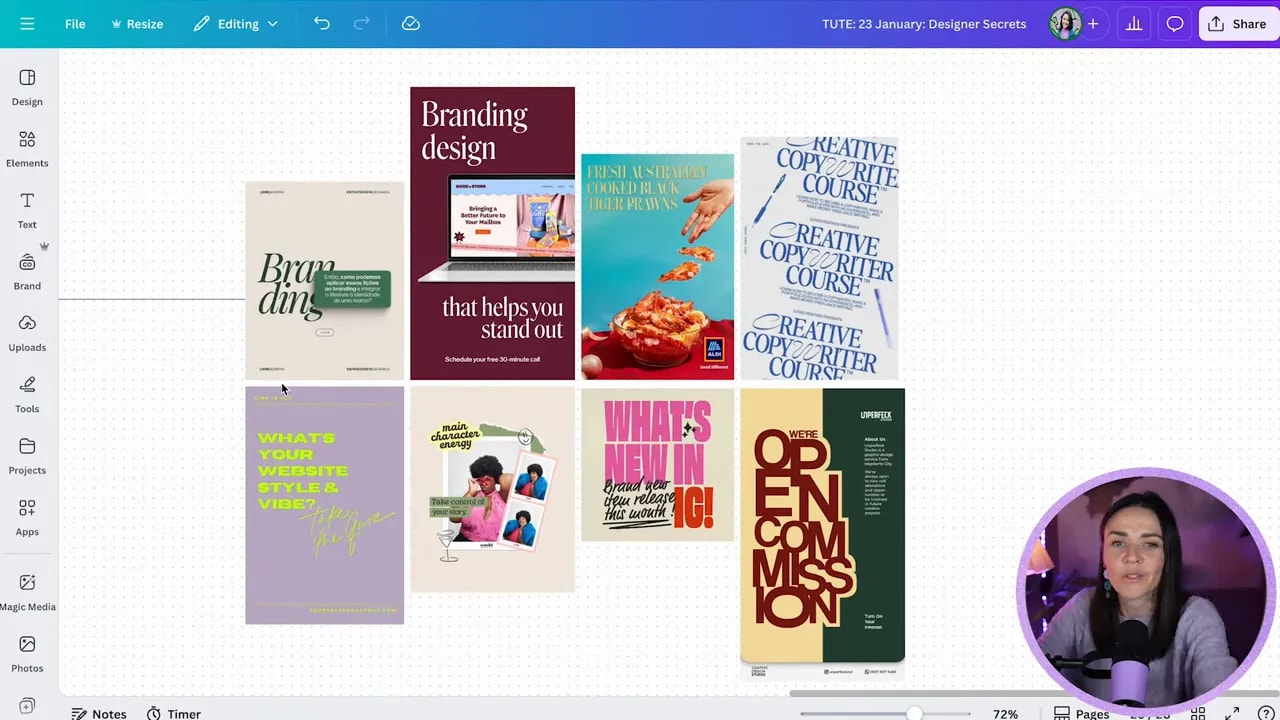
Task: Open the Elements panel
Action: pyautogui.click(x=27, y=150)
